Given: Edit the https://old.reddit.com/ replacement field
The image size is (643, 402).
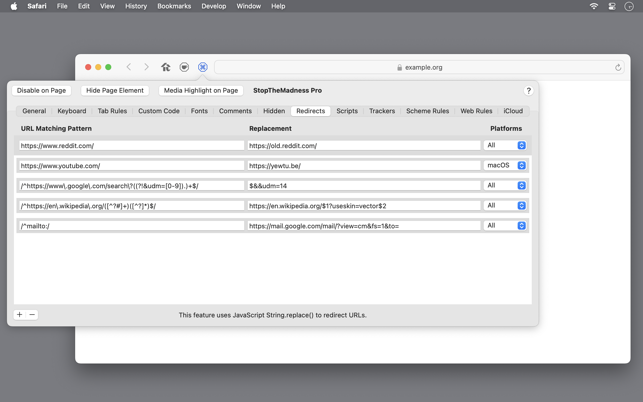Looking at the screenshot, I should pyautogui.click(x=364, y=145).
